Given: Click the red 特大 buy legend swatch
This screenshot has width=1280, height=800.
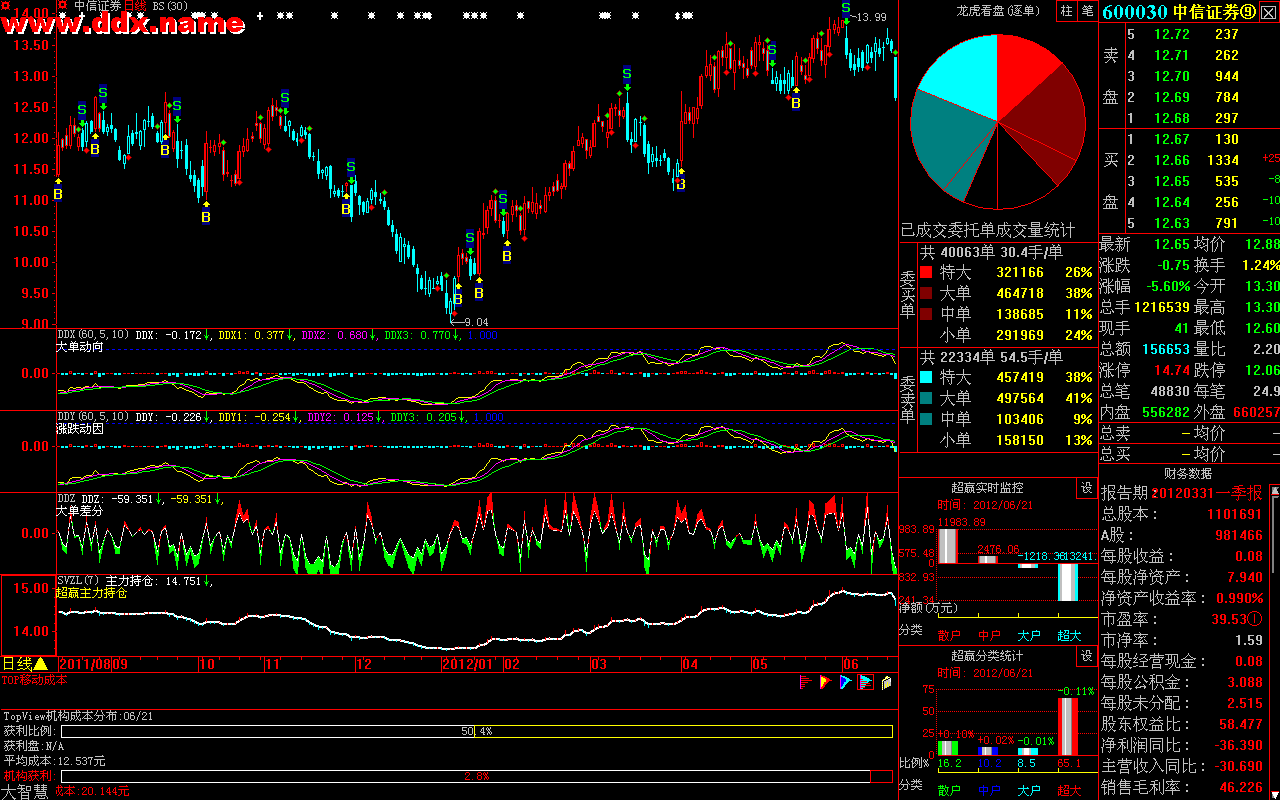Looking at the screenshot, I should 926,272.
